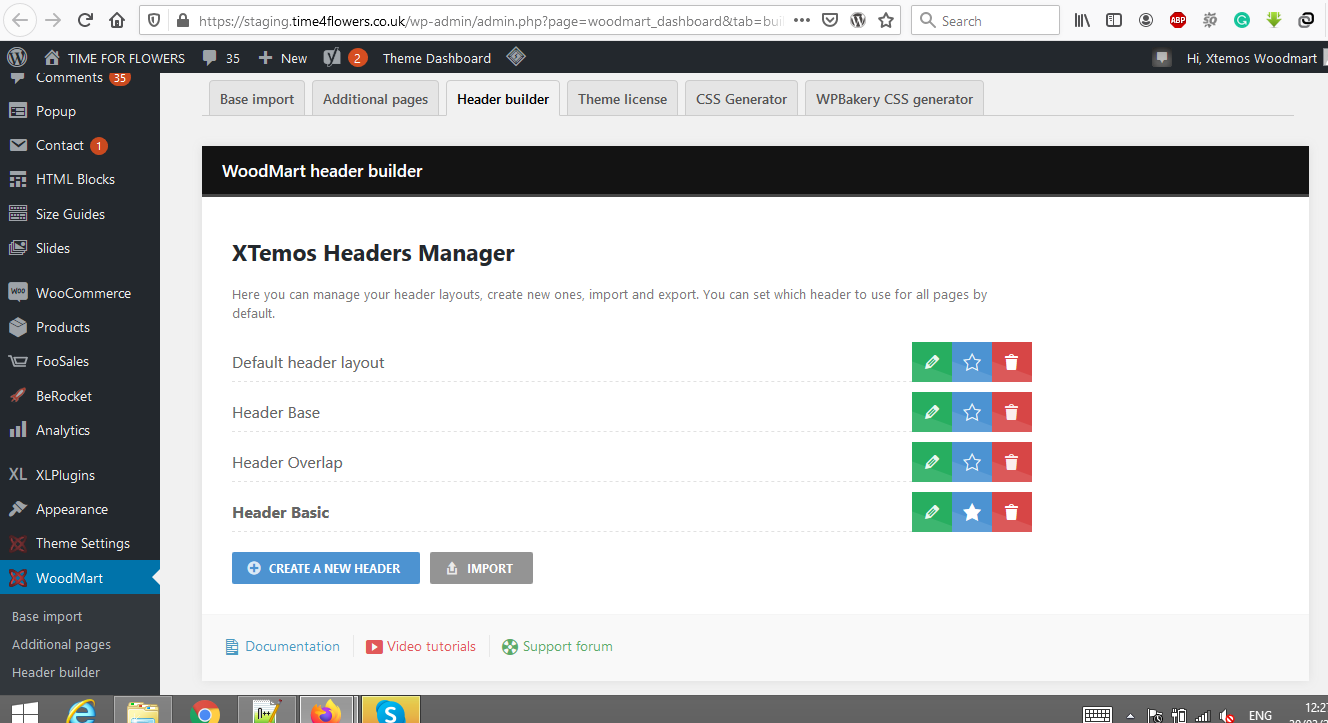Delete the Default header layout
The image size is (1328, 723).
tap(1012, 362)
